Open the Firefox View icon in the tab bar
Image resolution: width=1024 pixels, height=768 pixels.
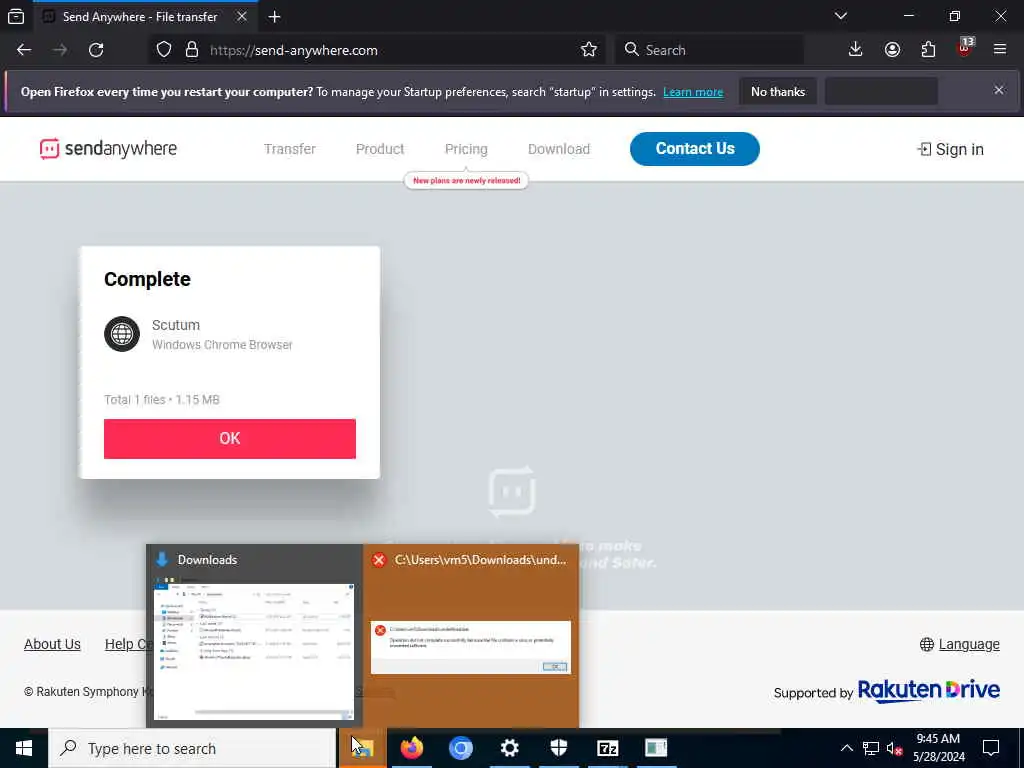16,16
